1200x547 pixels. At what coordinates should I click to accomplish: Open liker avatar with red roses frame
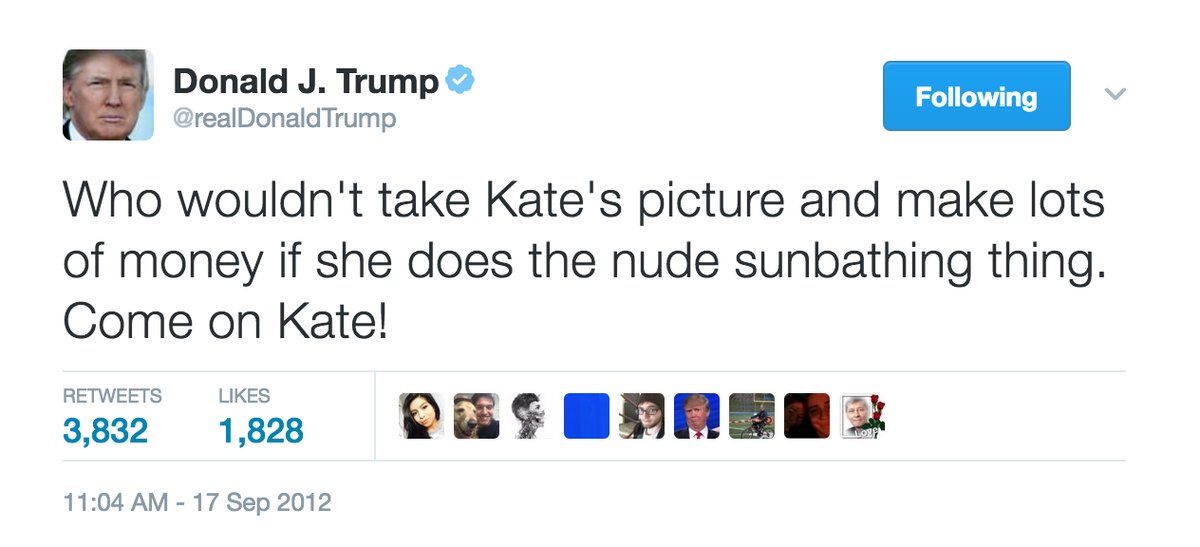tap(862, 416)
